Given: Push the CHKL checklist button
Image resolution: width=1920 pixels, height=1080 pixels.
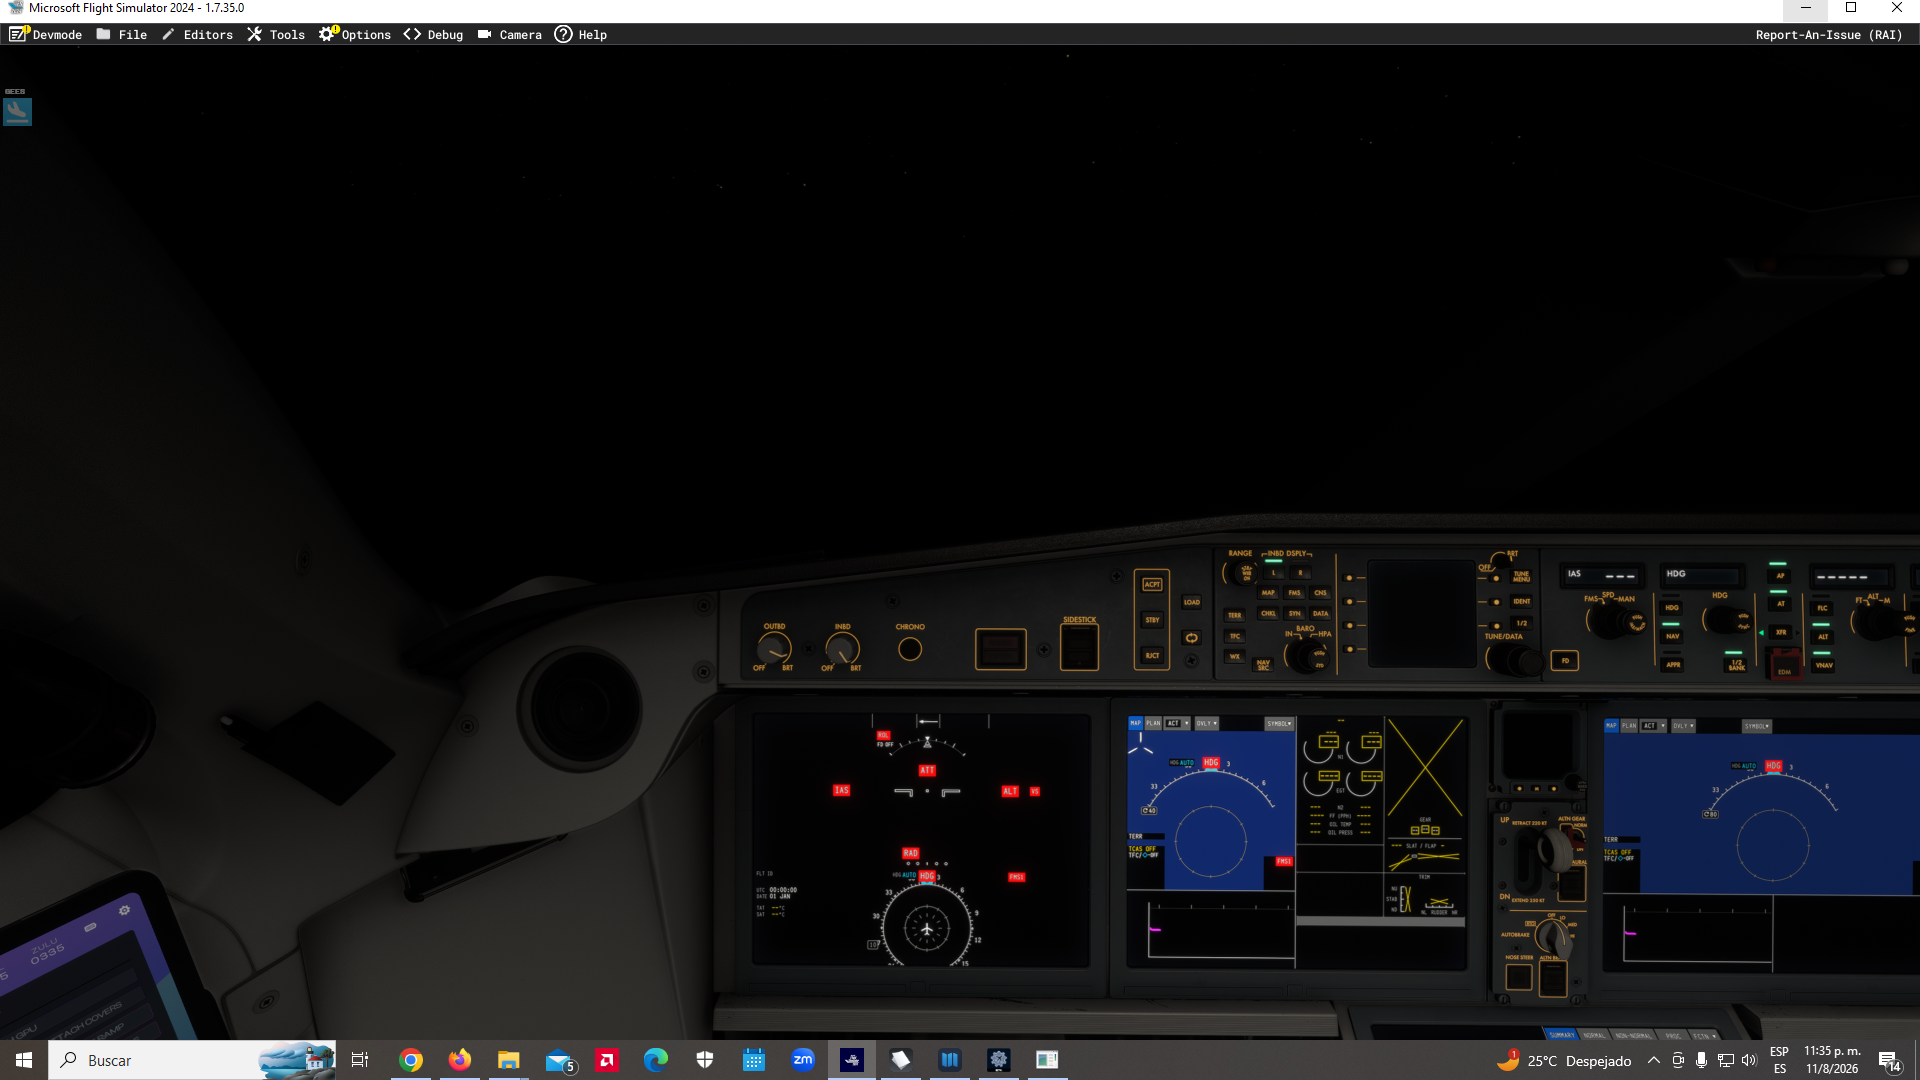Looking at the screenshot, I should [x=1268, y=614].
